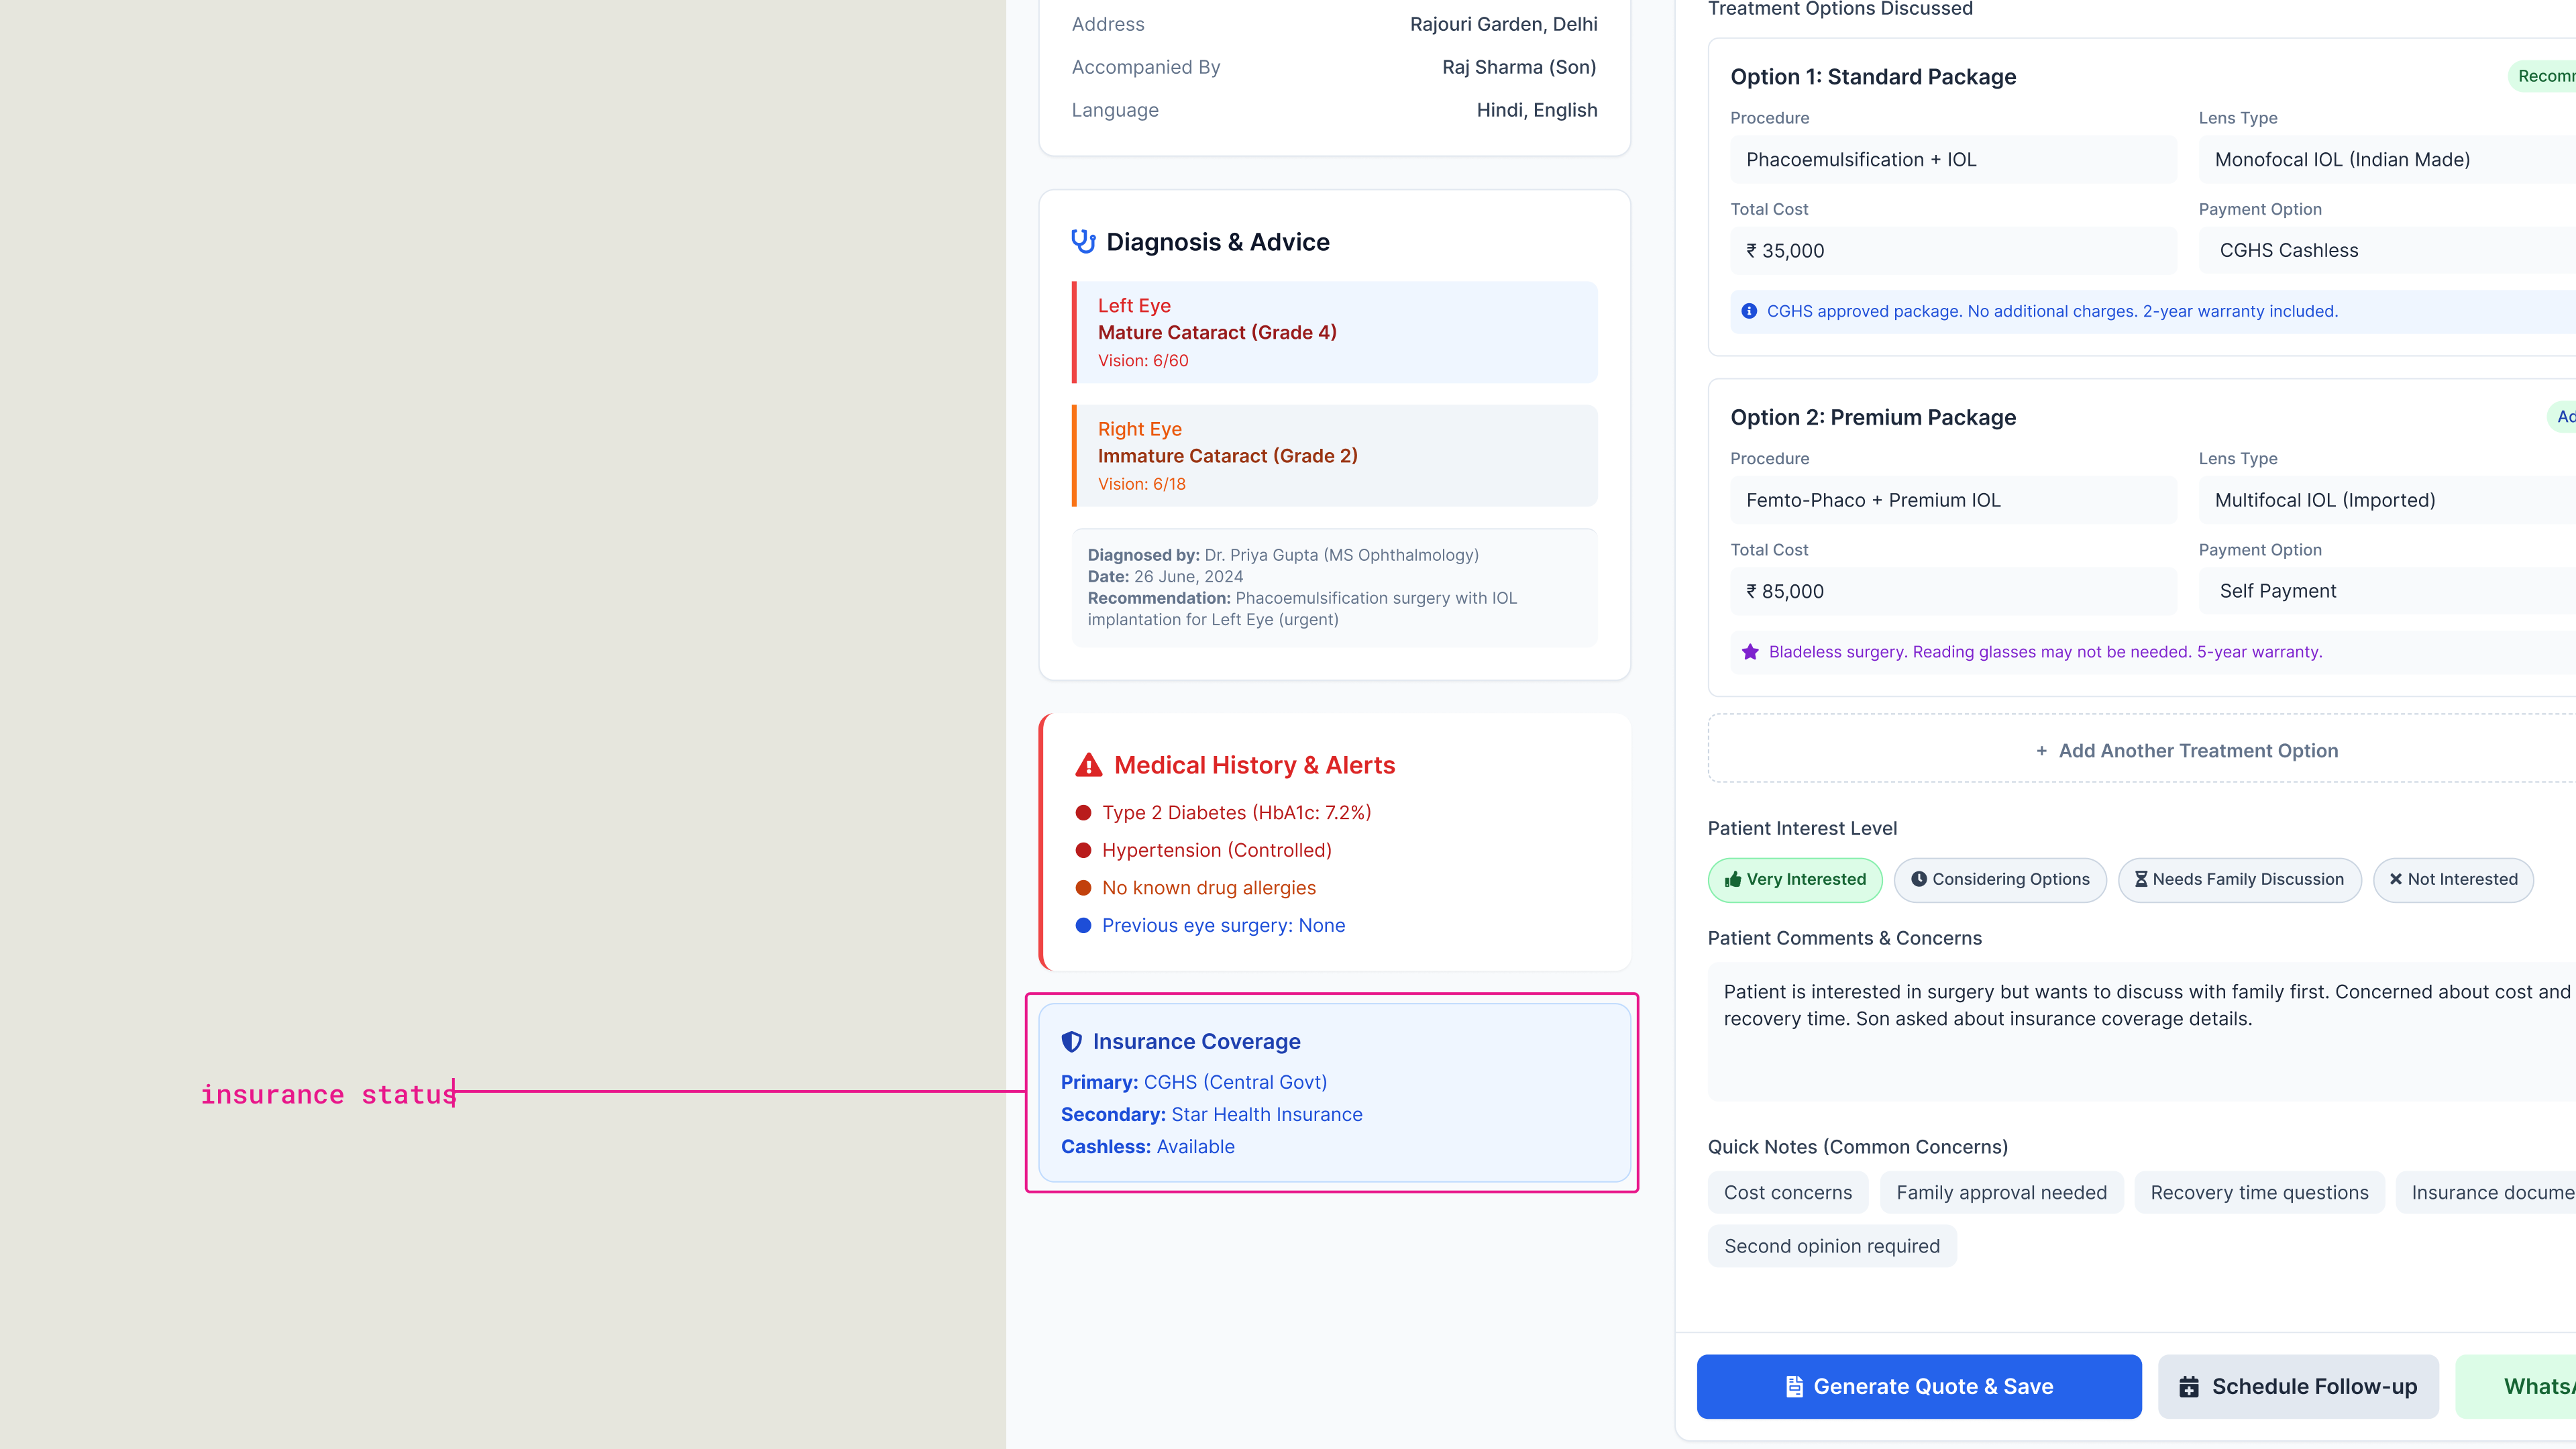Viewport: 2576px width, 1449px height.
Task: Open CGHS Cashless payment option dropdown
Action: 2387,251
